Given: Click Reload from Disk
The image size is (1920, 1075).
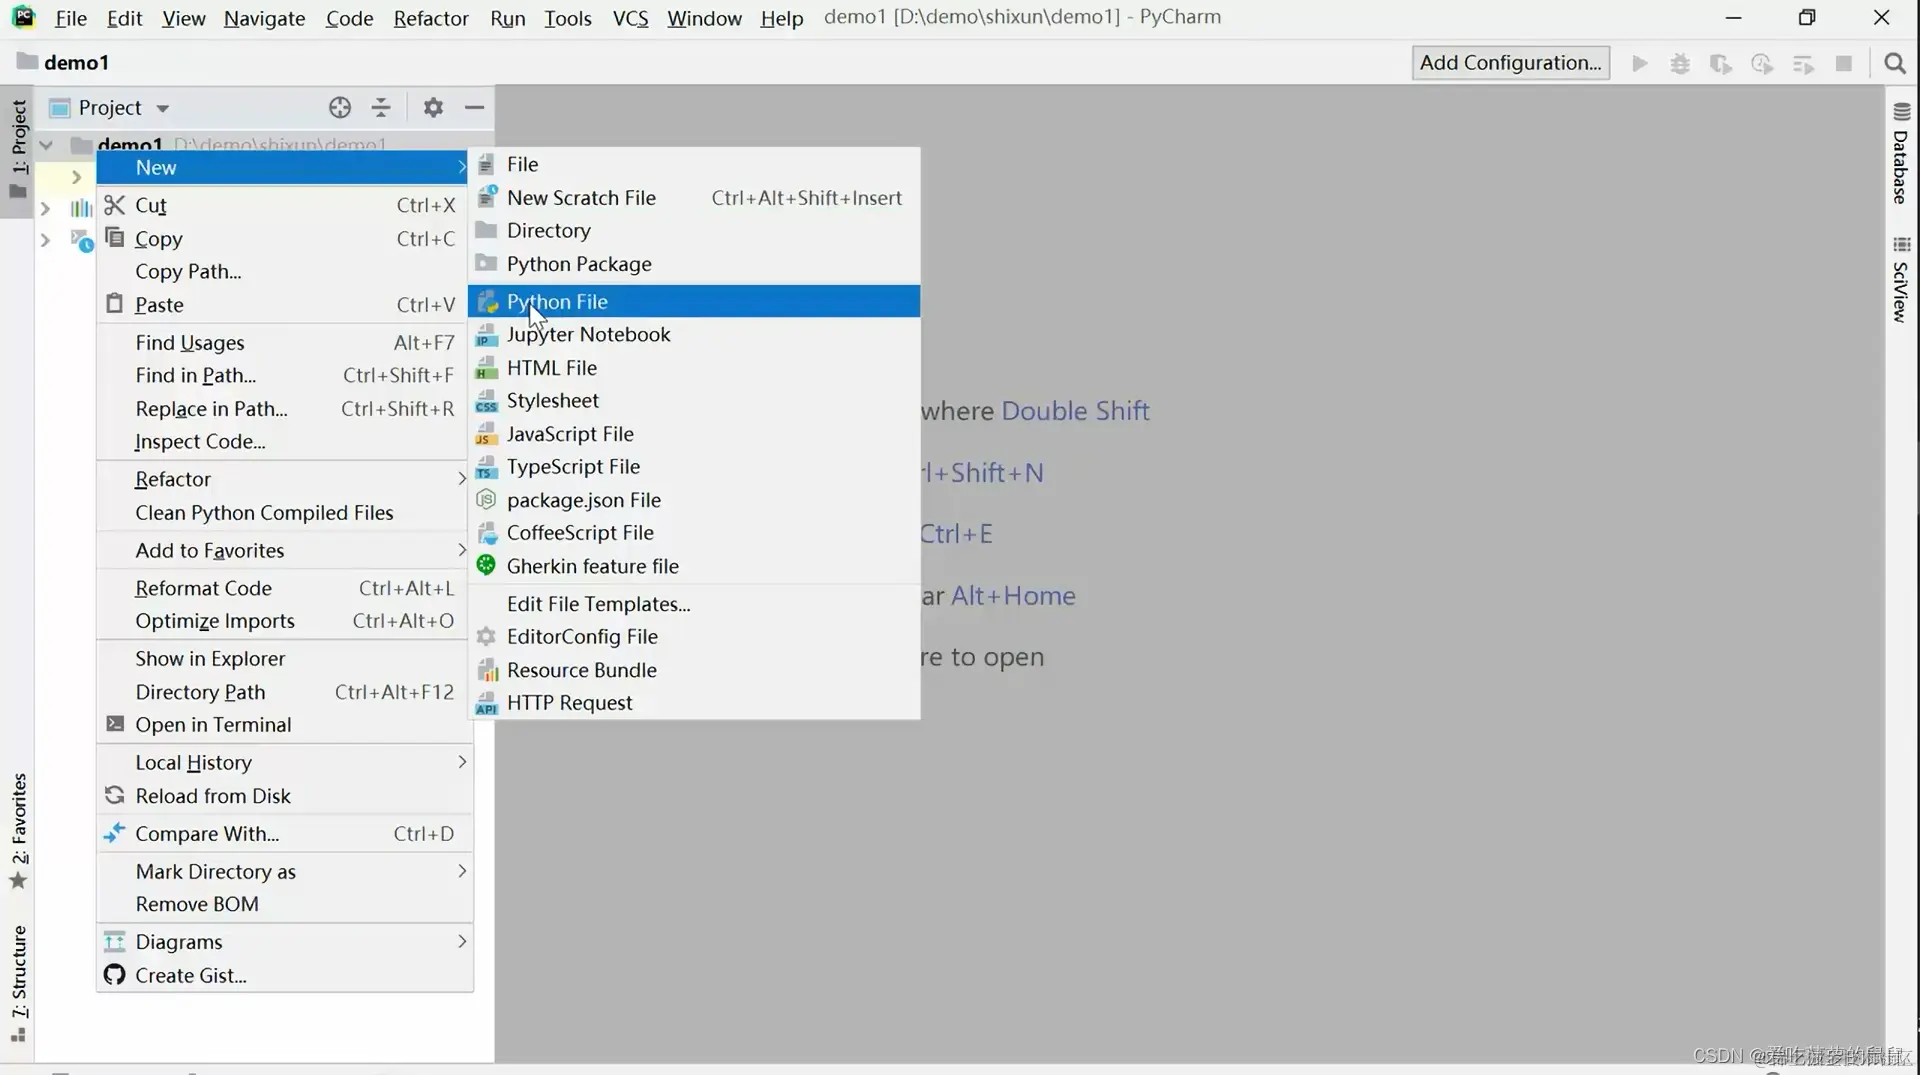Looking at the screenshot, I should tap(284, 796).
